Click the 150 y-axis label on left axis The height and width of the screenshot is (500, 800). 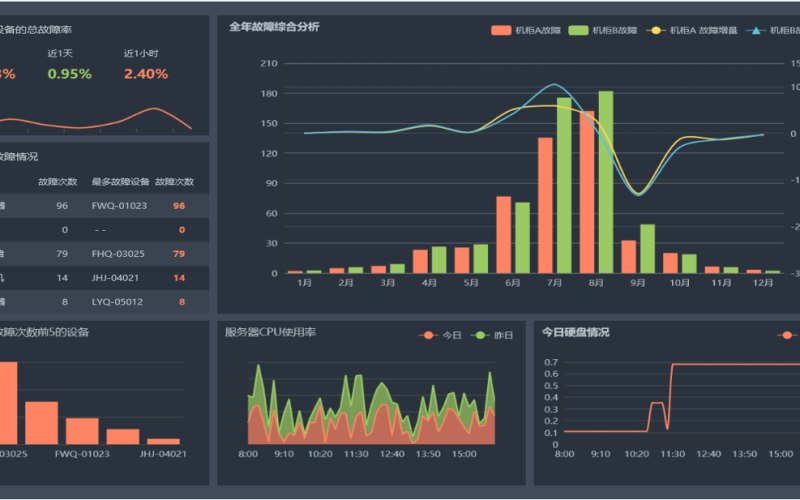click(x=269, y=123)
